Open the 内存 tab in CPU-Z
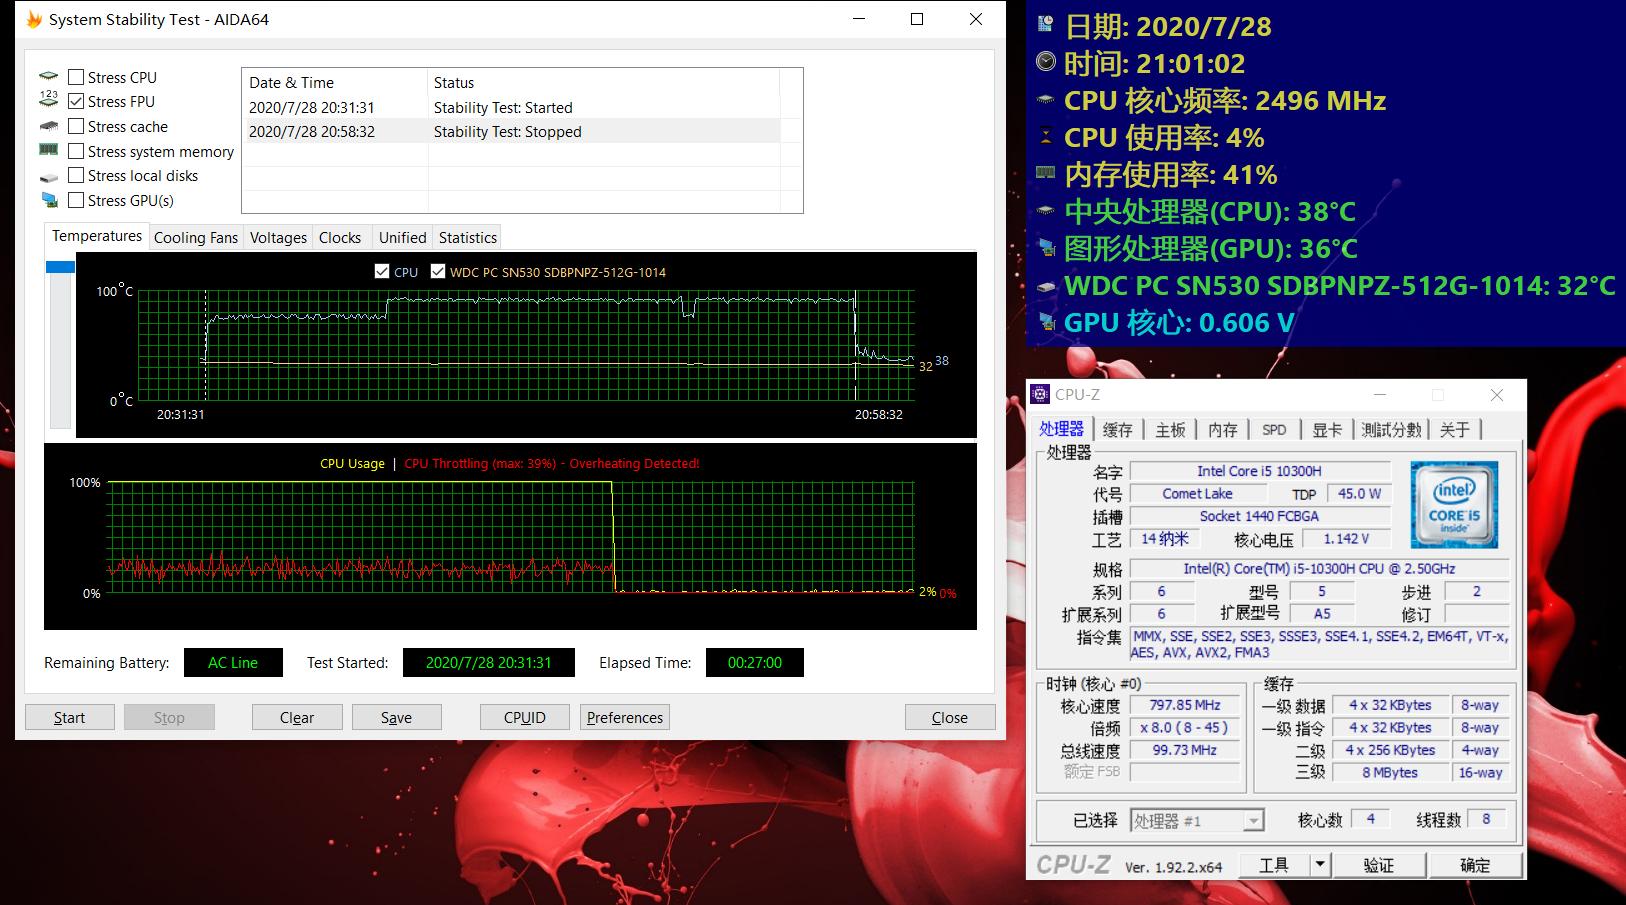1626x905 pixels. tap(1223, 429)
